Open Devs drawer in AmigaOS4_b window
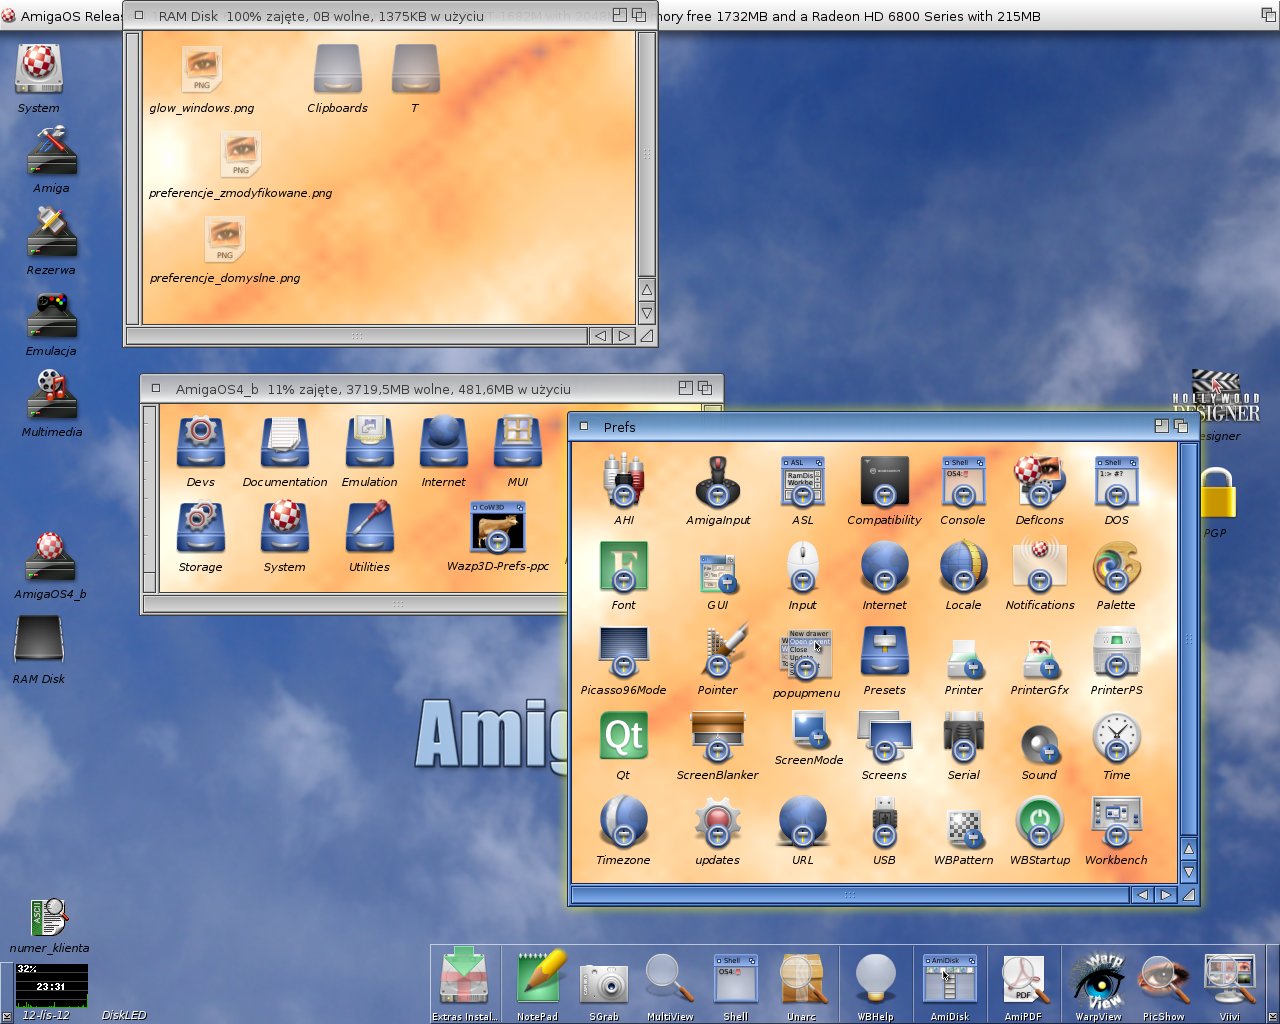 [x=200, y=442]
